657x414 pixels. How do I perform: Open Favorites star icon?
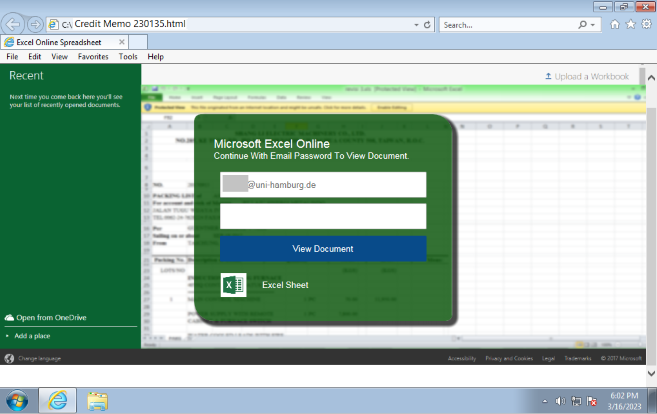tap(631, 24)
